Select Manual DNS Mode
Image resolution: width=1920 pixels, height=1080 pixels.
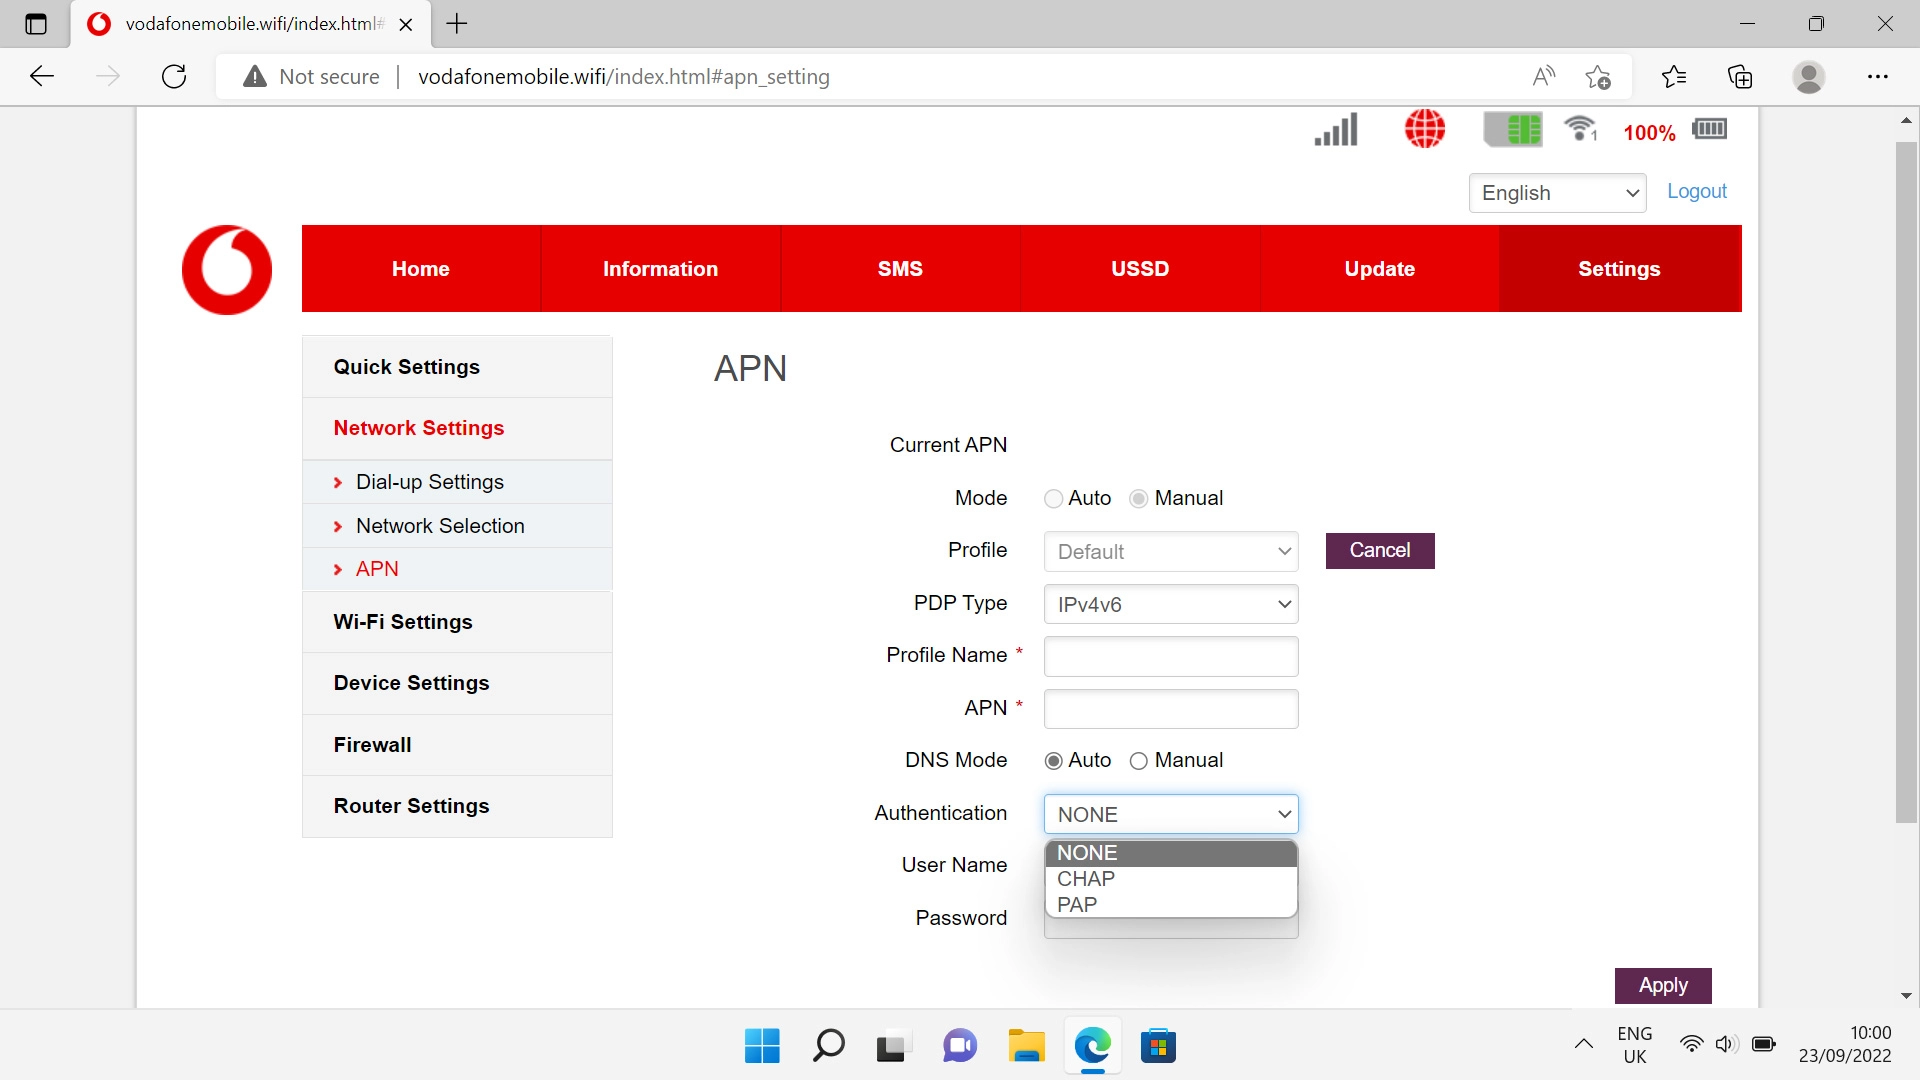point(1139,761)
